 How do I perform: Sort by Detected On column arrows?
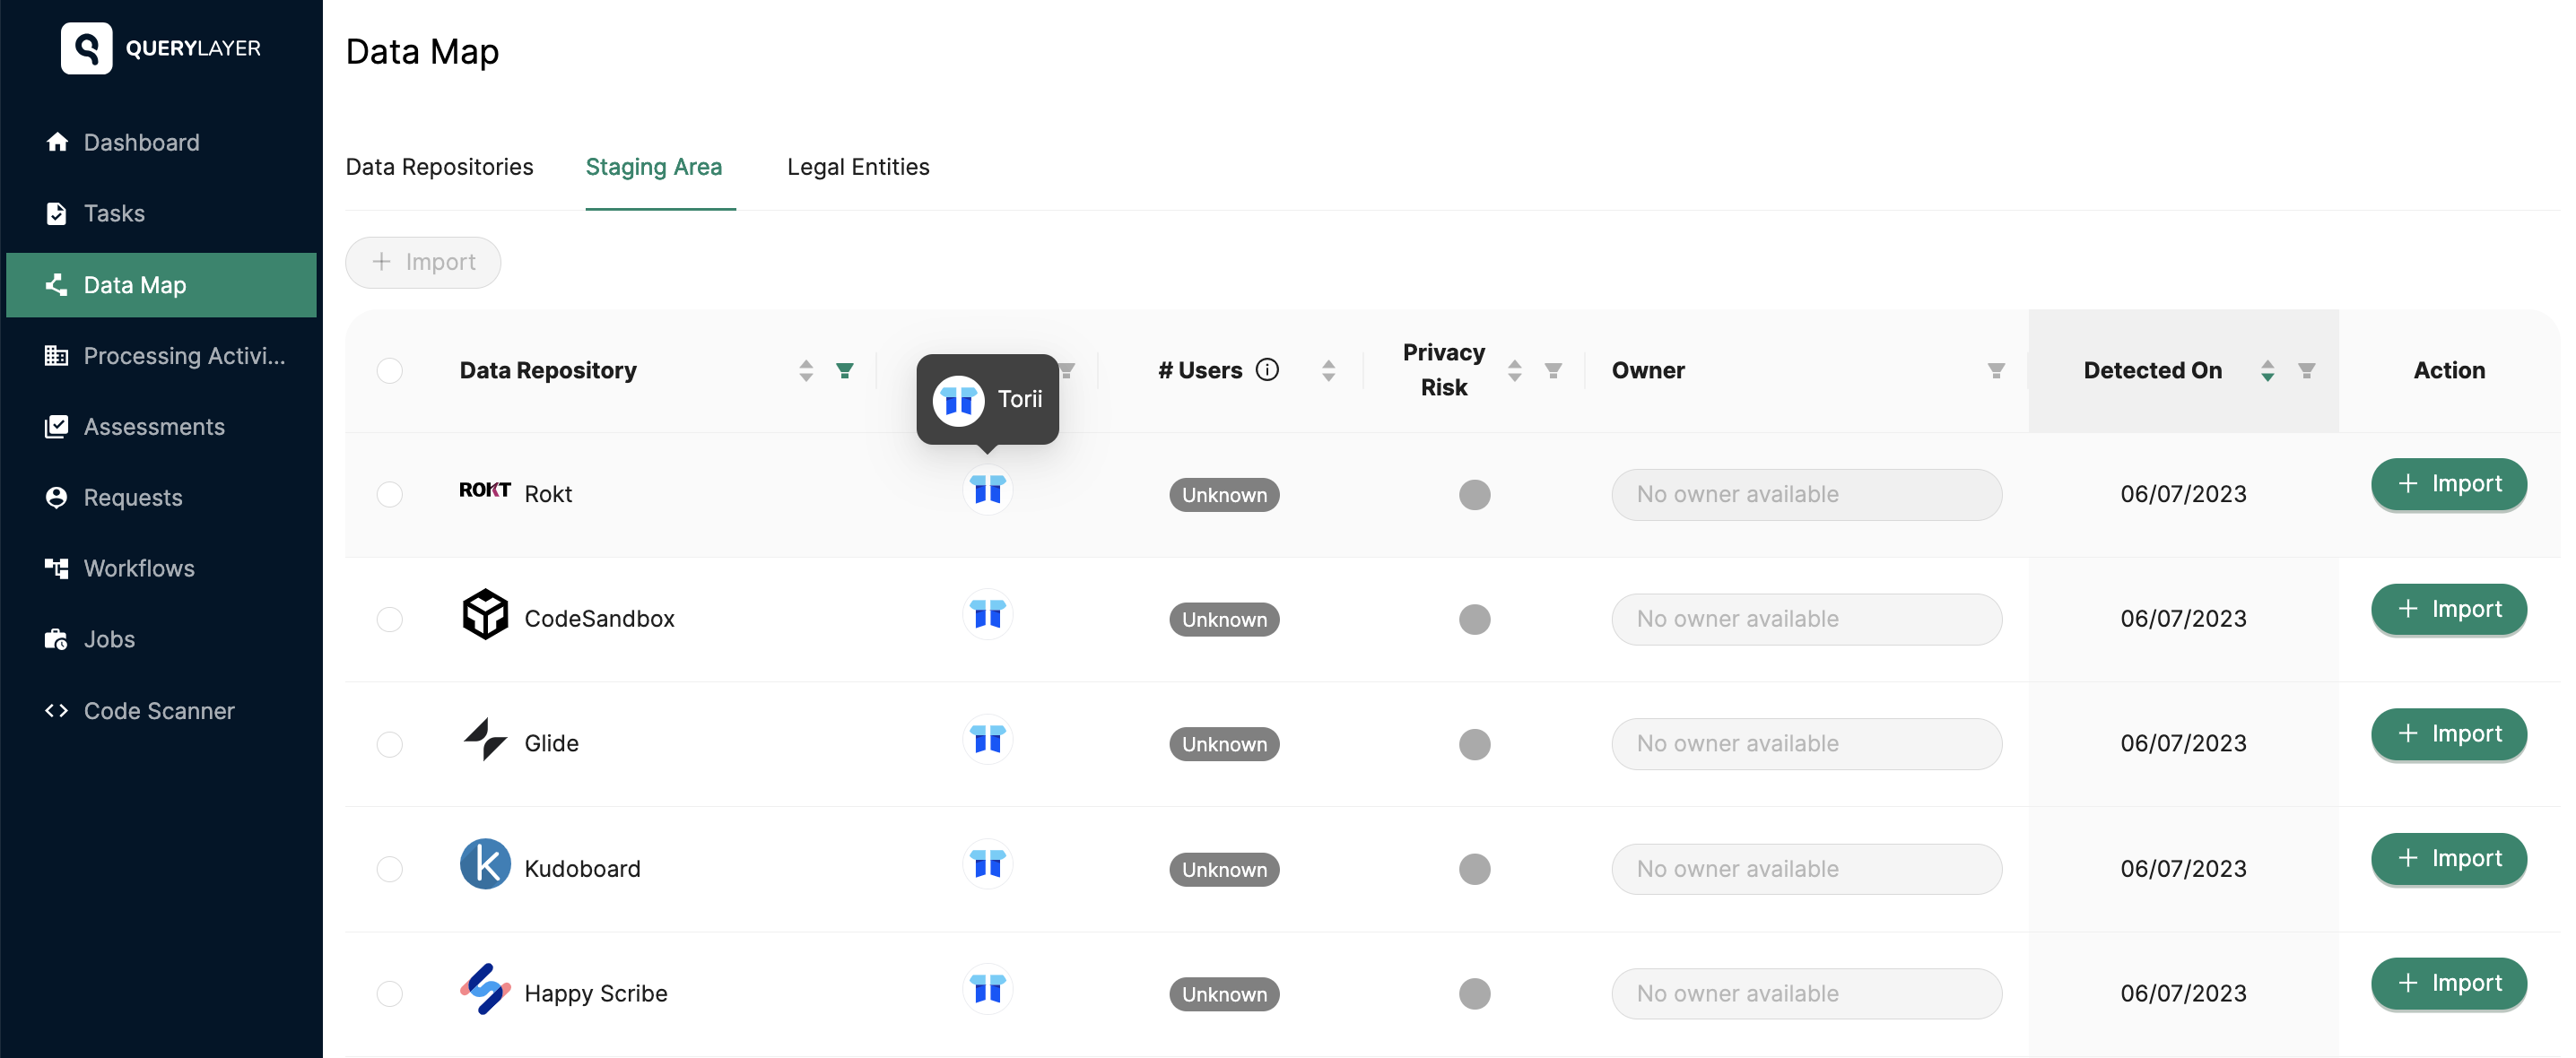coord(2268,371)
